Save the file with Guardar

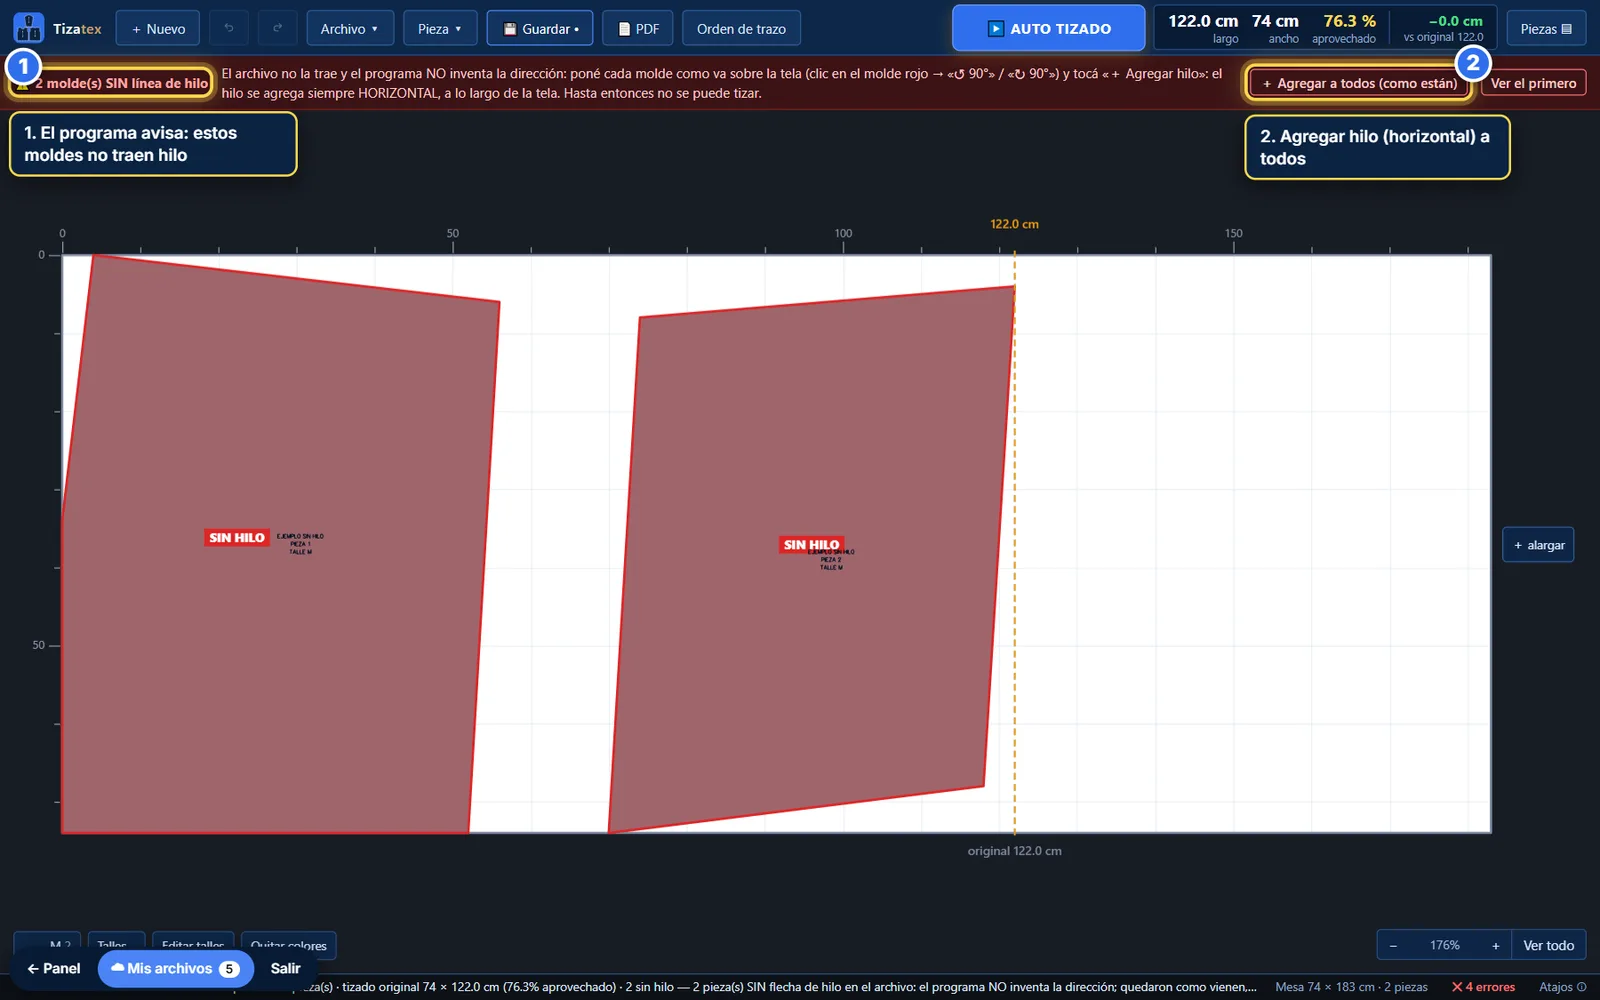540,28
